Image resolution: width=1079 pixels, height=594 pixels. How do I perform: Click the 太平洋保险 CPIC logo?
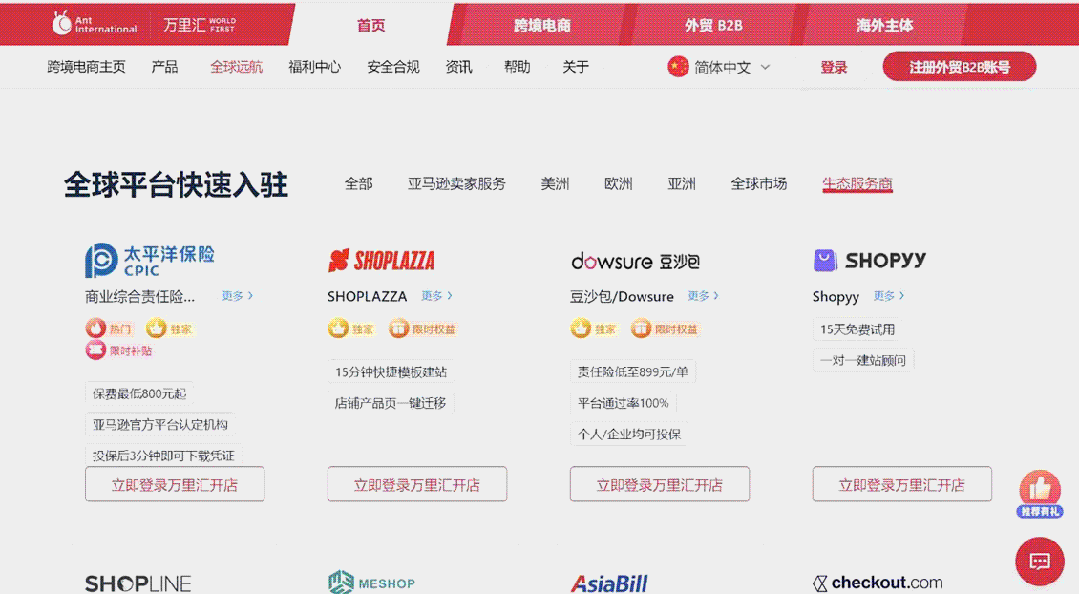[x=149, y=261]
